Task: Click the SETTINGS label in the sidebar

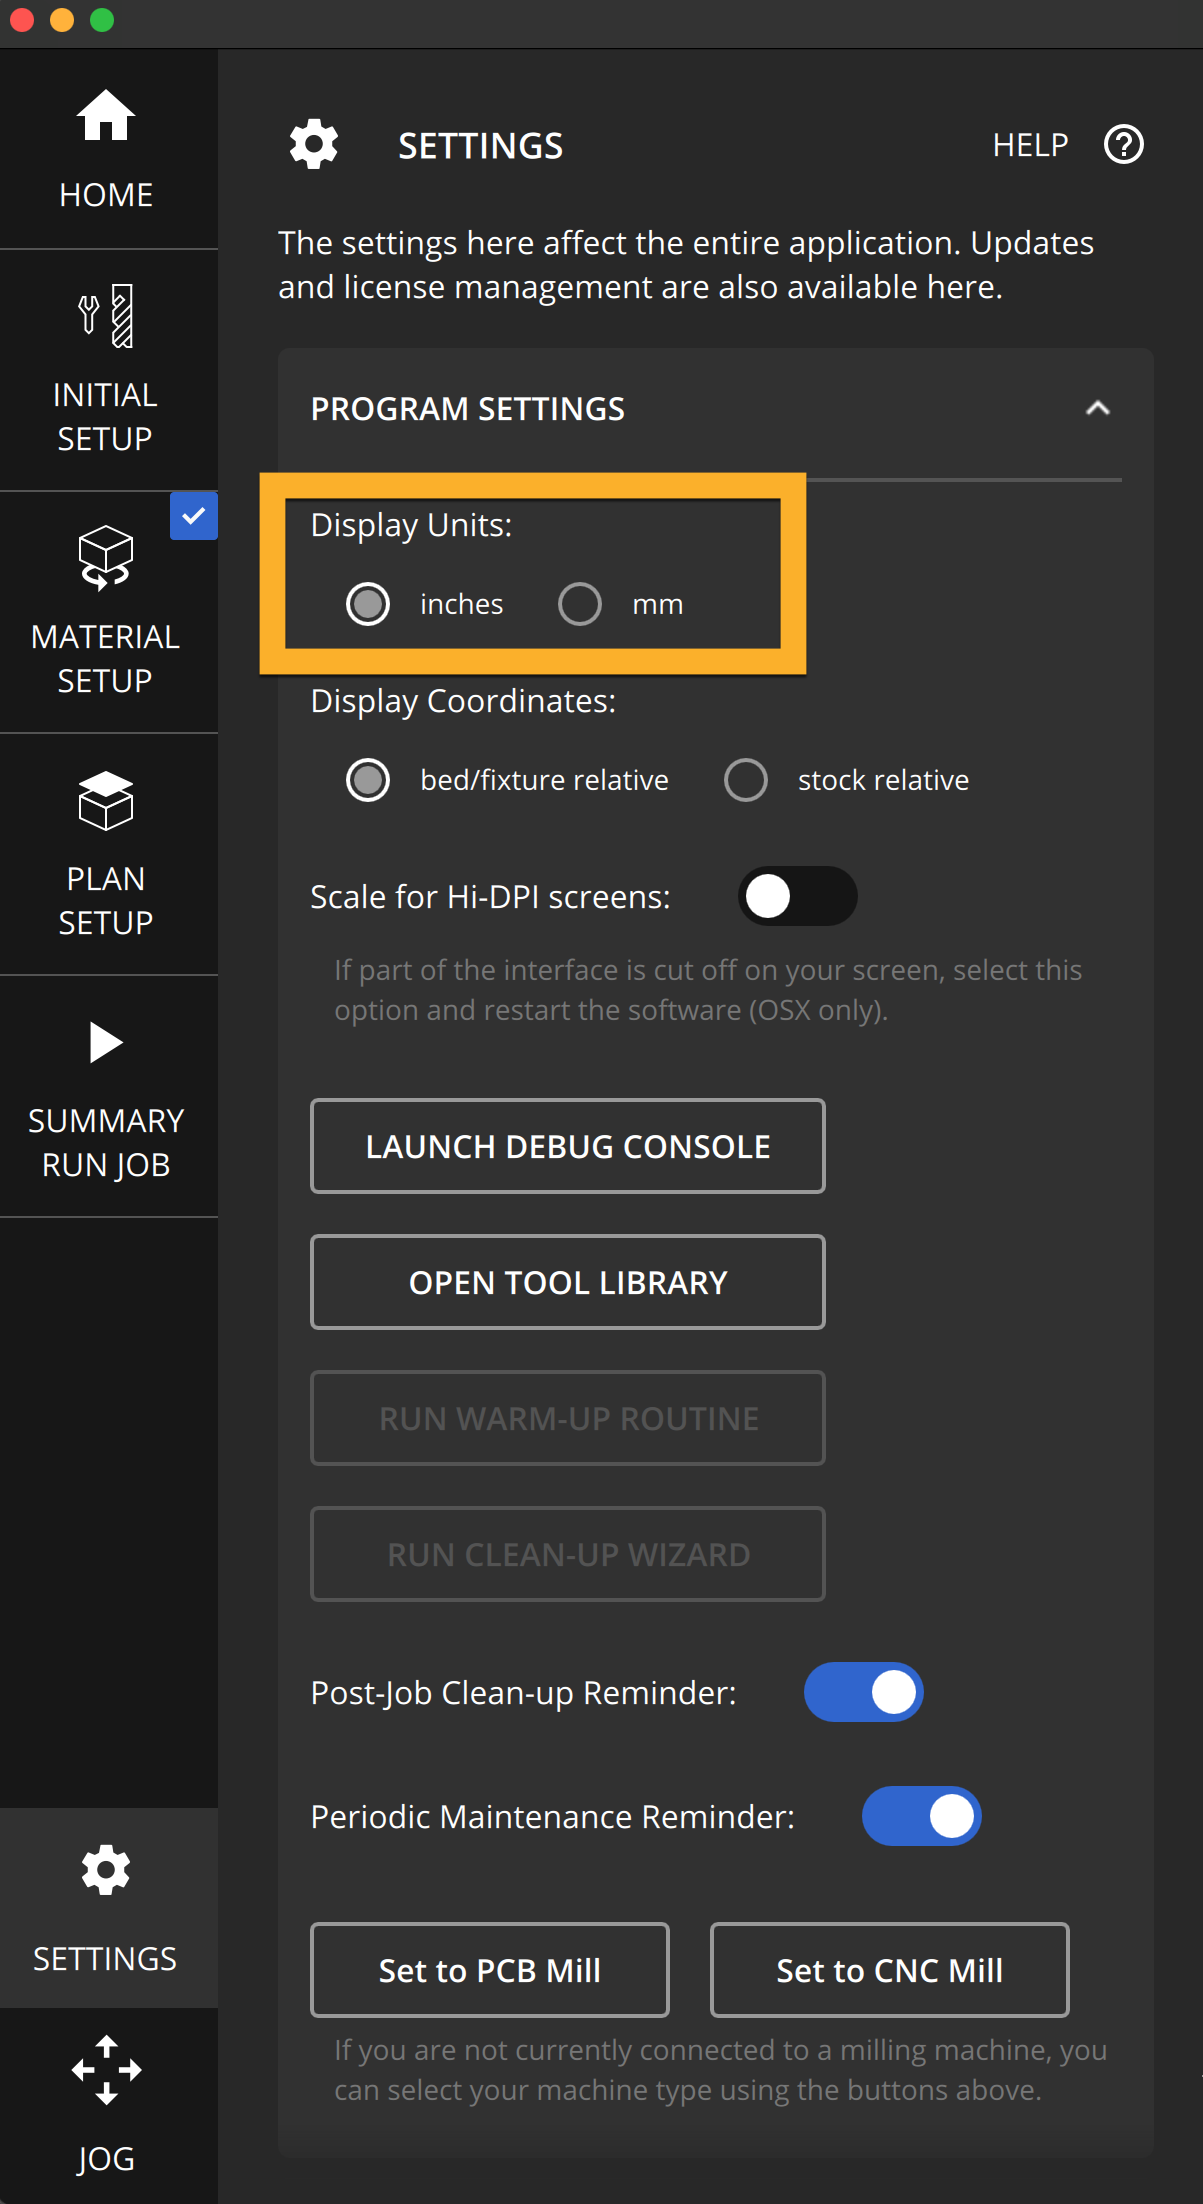Action: pyautogui.click(x=105, y=1959)
